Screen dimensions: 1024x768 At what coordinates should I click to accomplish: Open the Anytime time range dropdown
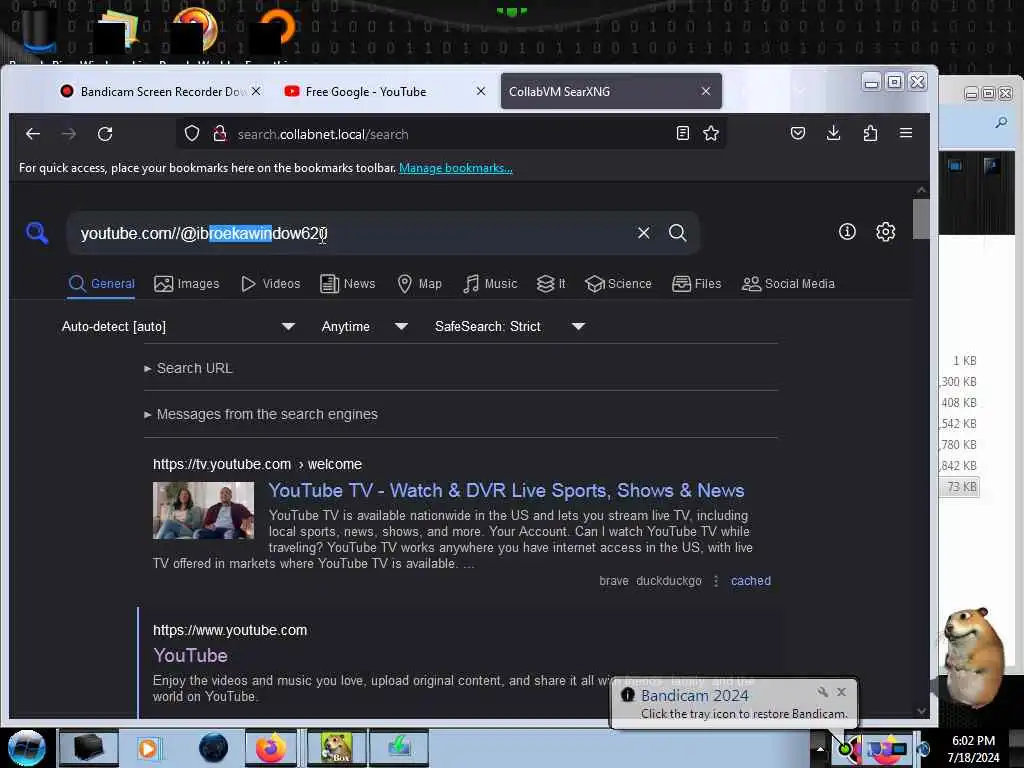coord(364,327)
